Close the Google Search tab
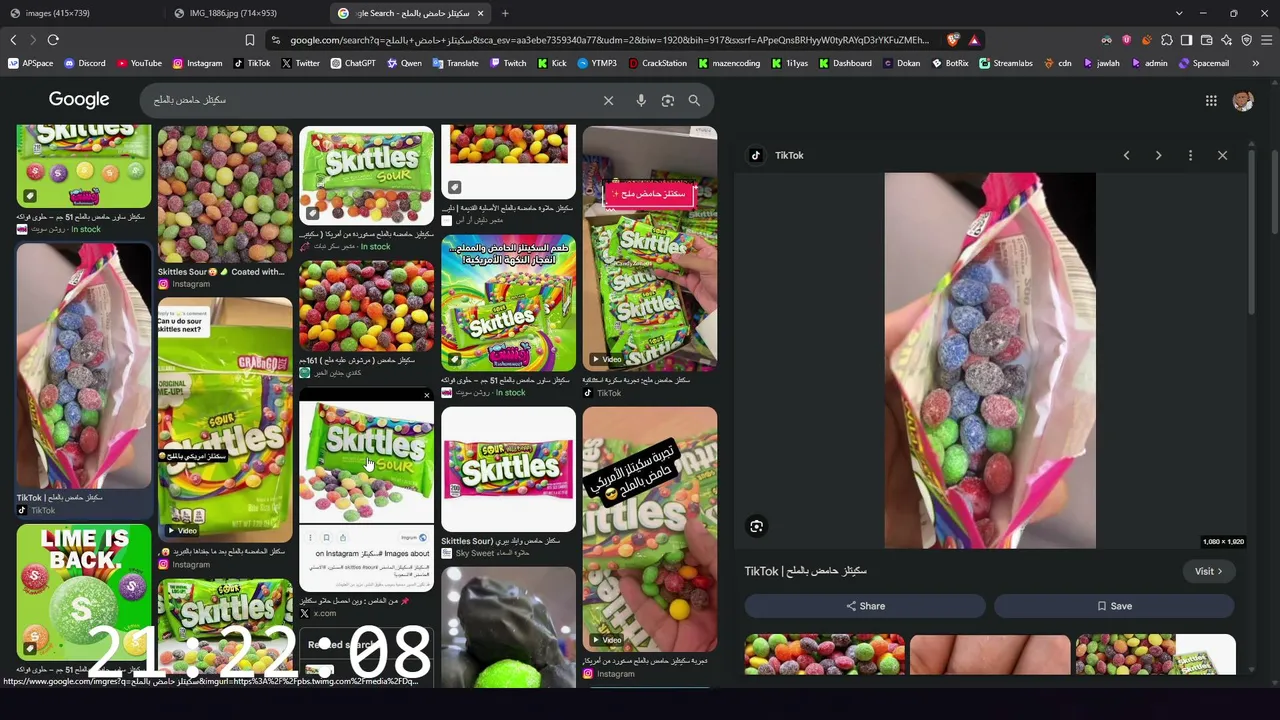 (x=480, y=13)
